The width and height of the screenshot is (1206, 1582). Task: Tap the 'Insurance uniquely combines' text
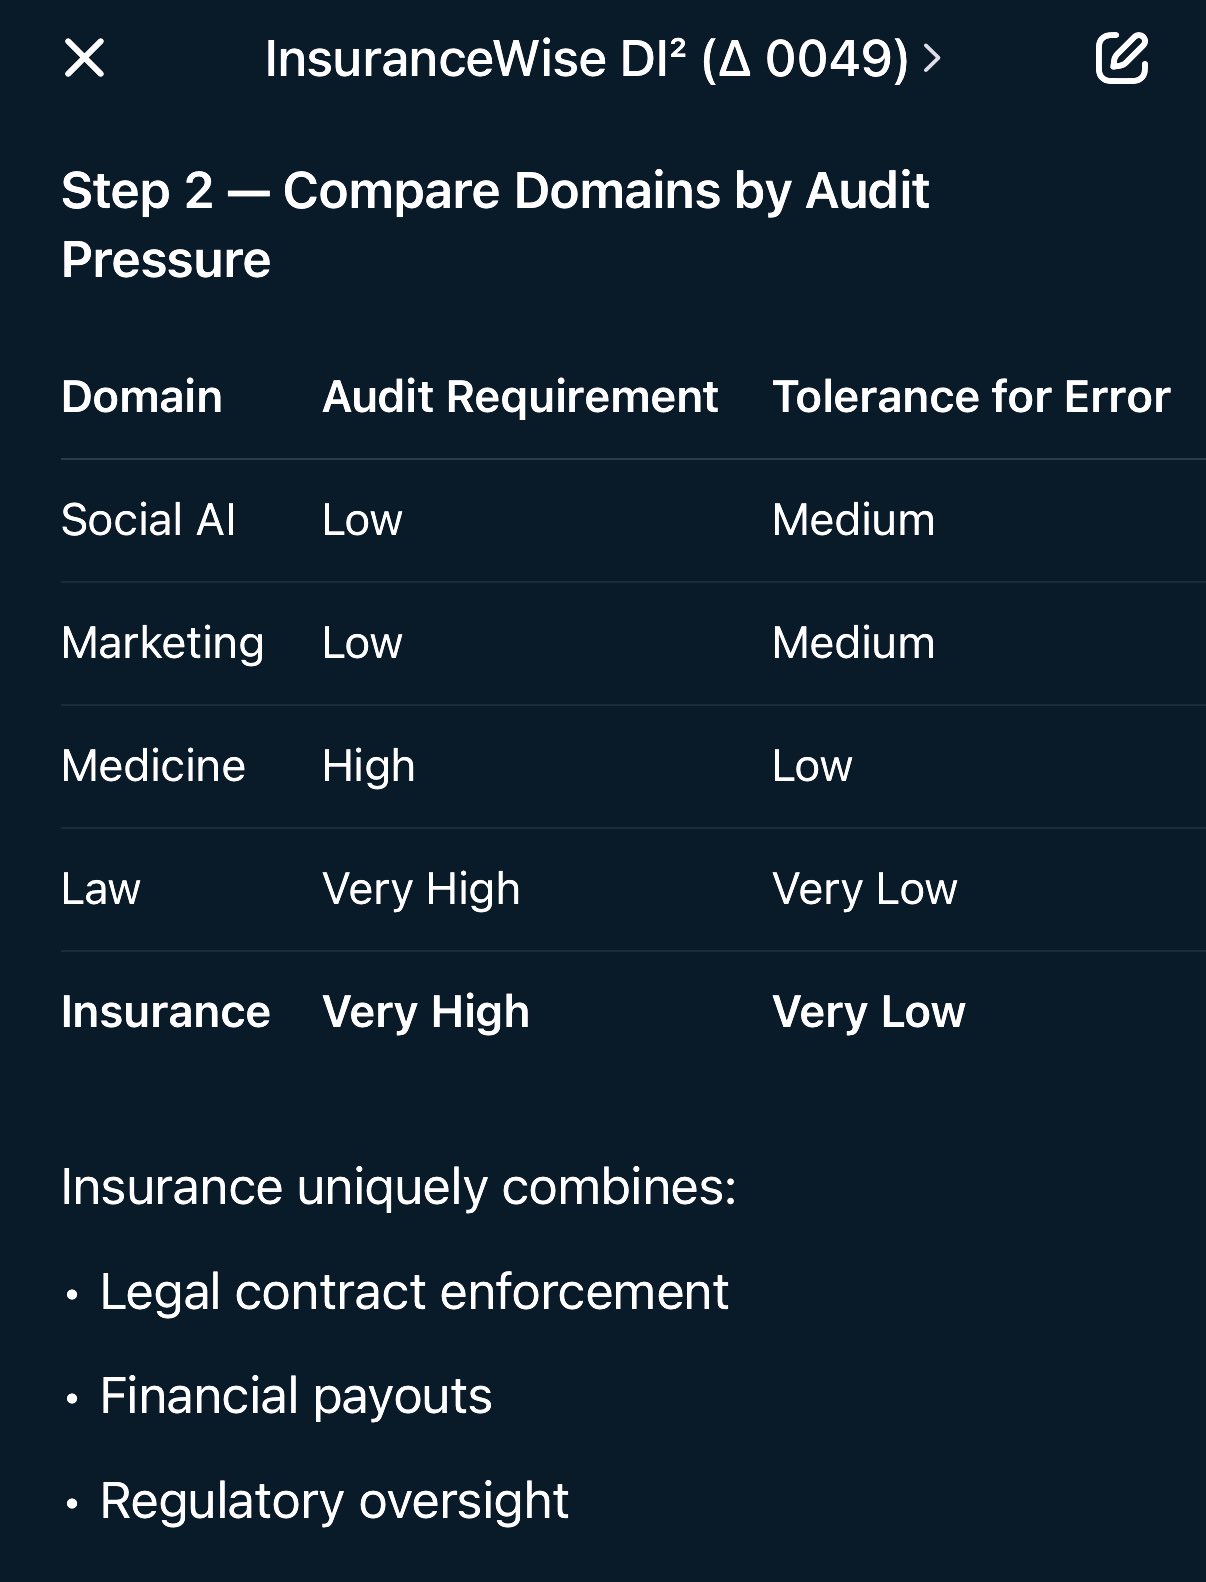click(398, 1188)
